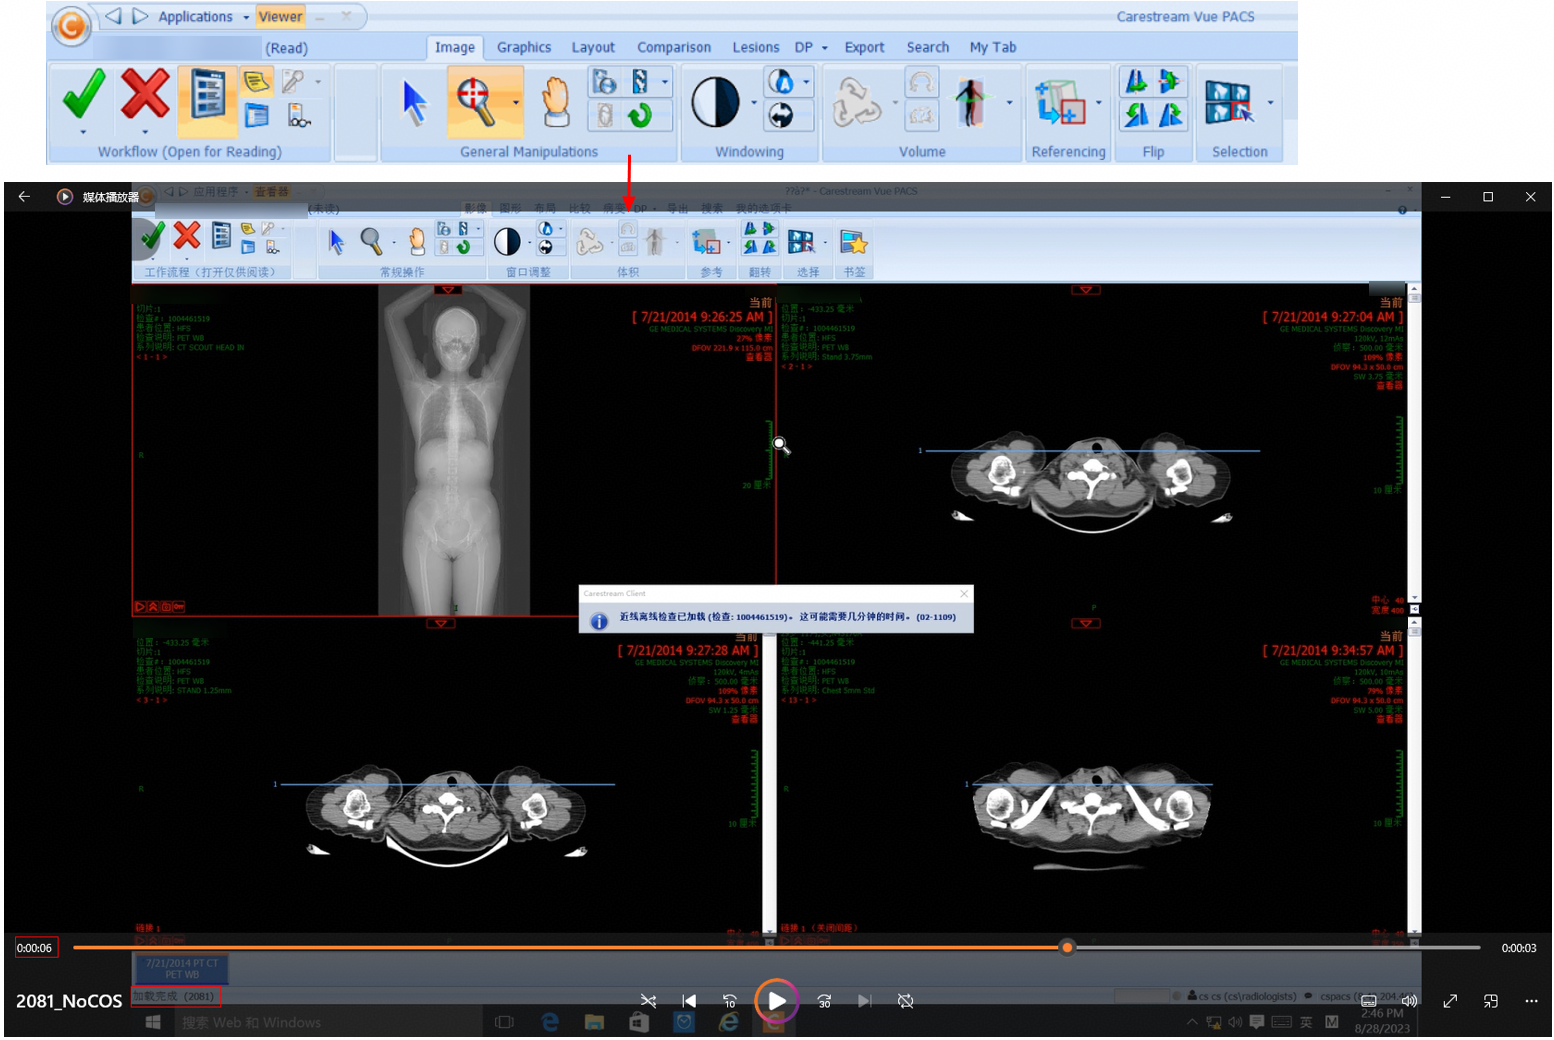This screenshot has width=1554, height=1040.
Task: Switch to the Graphics ribbon tab
Action: point(524,47)
